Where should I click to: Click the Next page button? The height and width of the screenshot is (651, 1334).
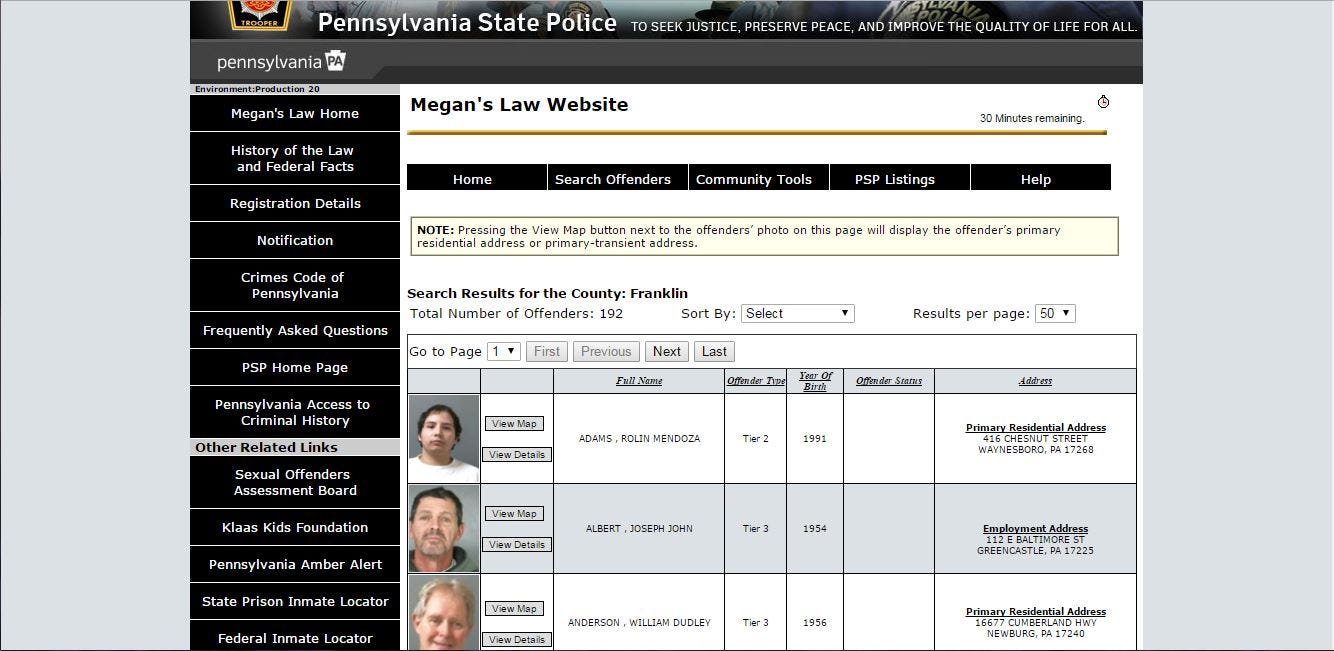click(667, 351)
